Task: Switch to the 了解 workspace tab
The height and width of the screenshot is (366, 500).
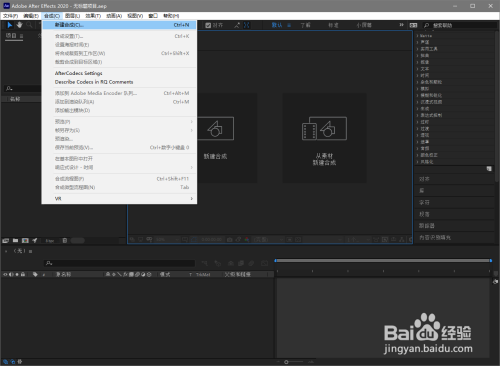Action: click(305, 25)
